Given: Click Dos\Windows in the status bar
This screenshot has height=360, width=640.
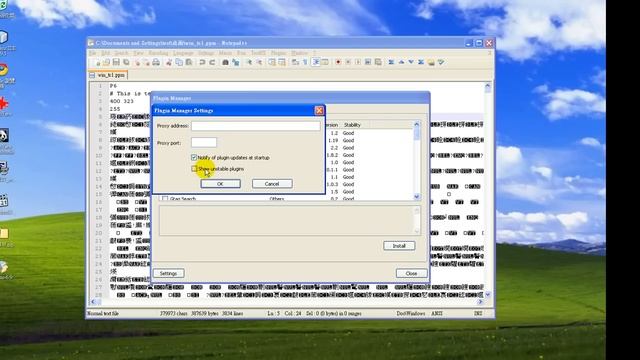Looking at the screenshot, I should coord(411,313).
